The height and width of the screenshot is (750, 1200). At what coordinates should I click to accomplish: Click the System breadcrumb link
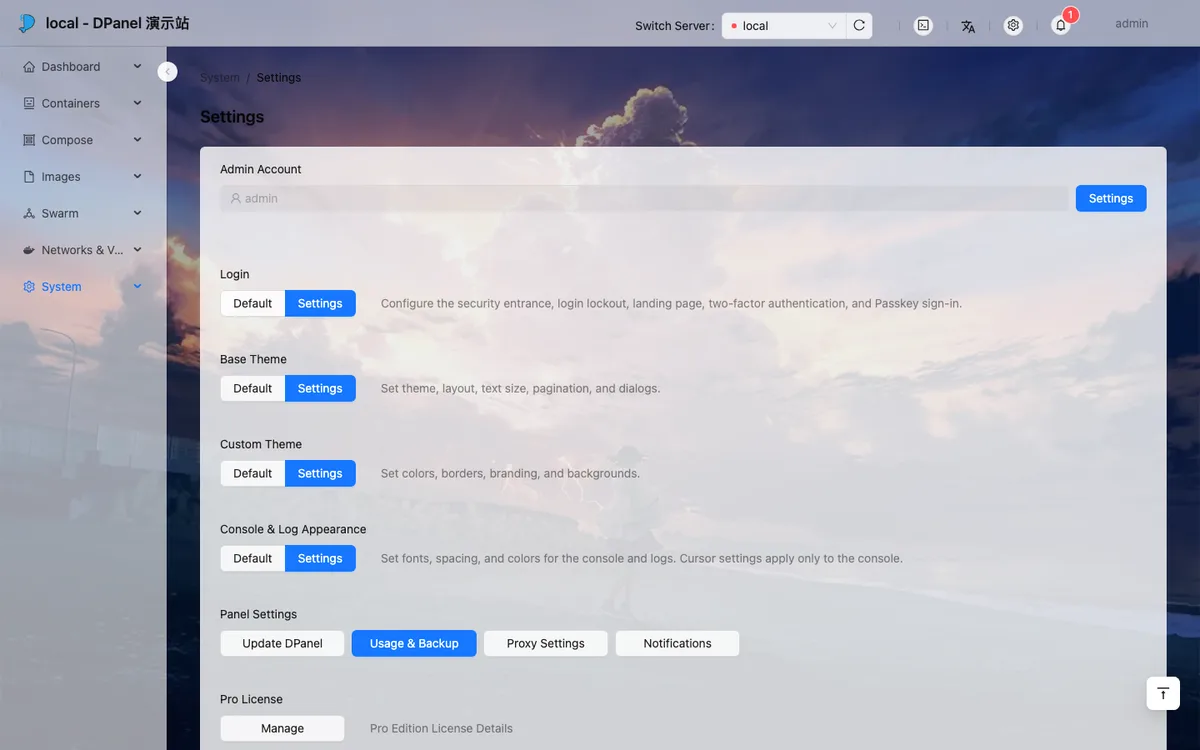point(220,77)
